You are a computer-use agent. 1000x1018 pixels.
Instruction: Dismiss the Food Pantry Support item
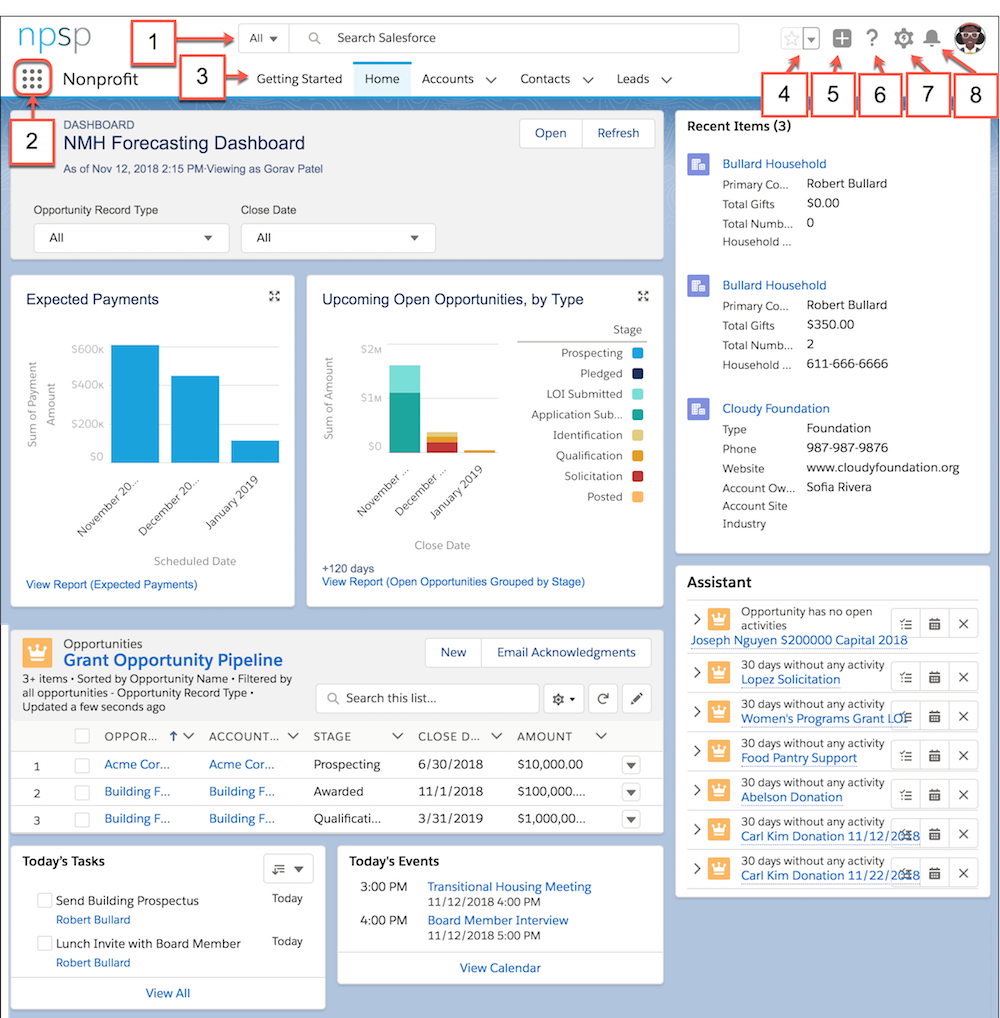point(963,756)
